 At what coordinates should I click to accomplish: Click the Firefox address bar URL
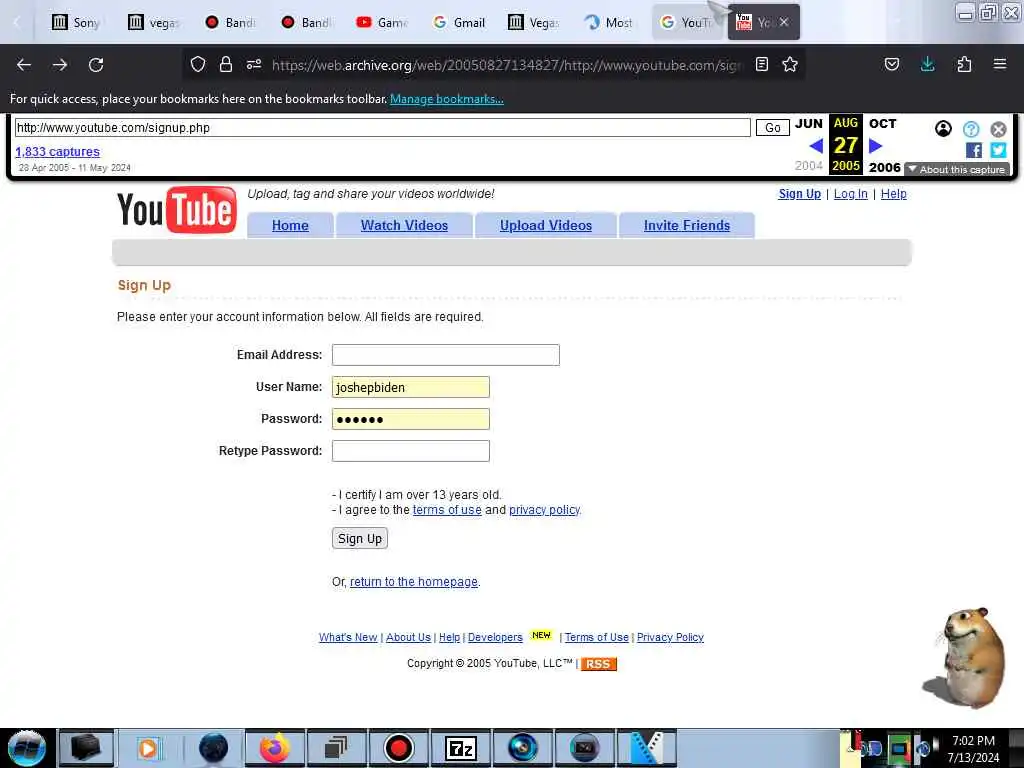tap(506, 65)
